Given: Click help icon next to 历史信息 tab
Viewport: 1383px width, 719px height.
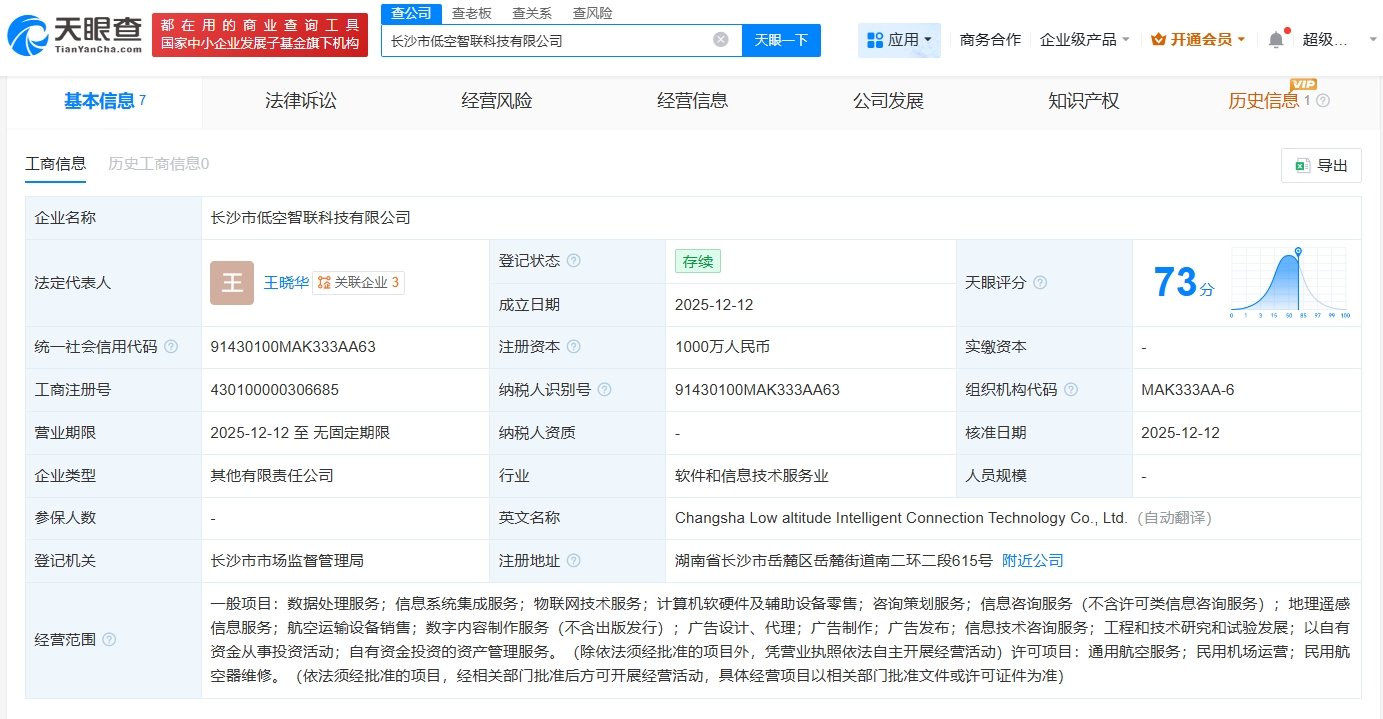Looking at the screenshot, I should point(1323,101).
